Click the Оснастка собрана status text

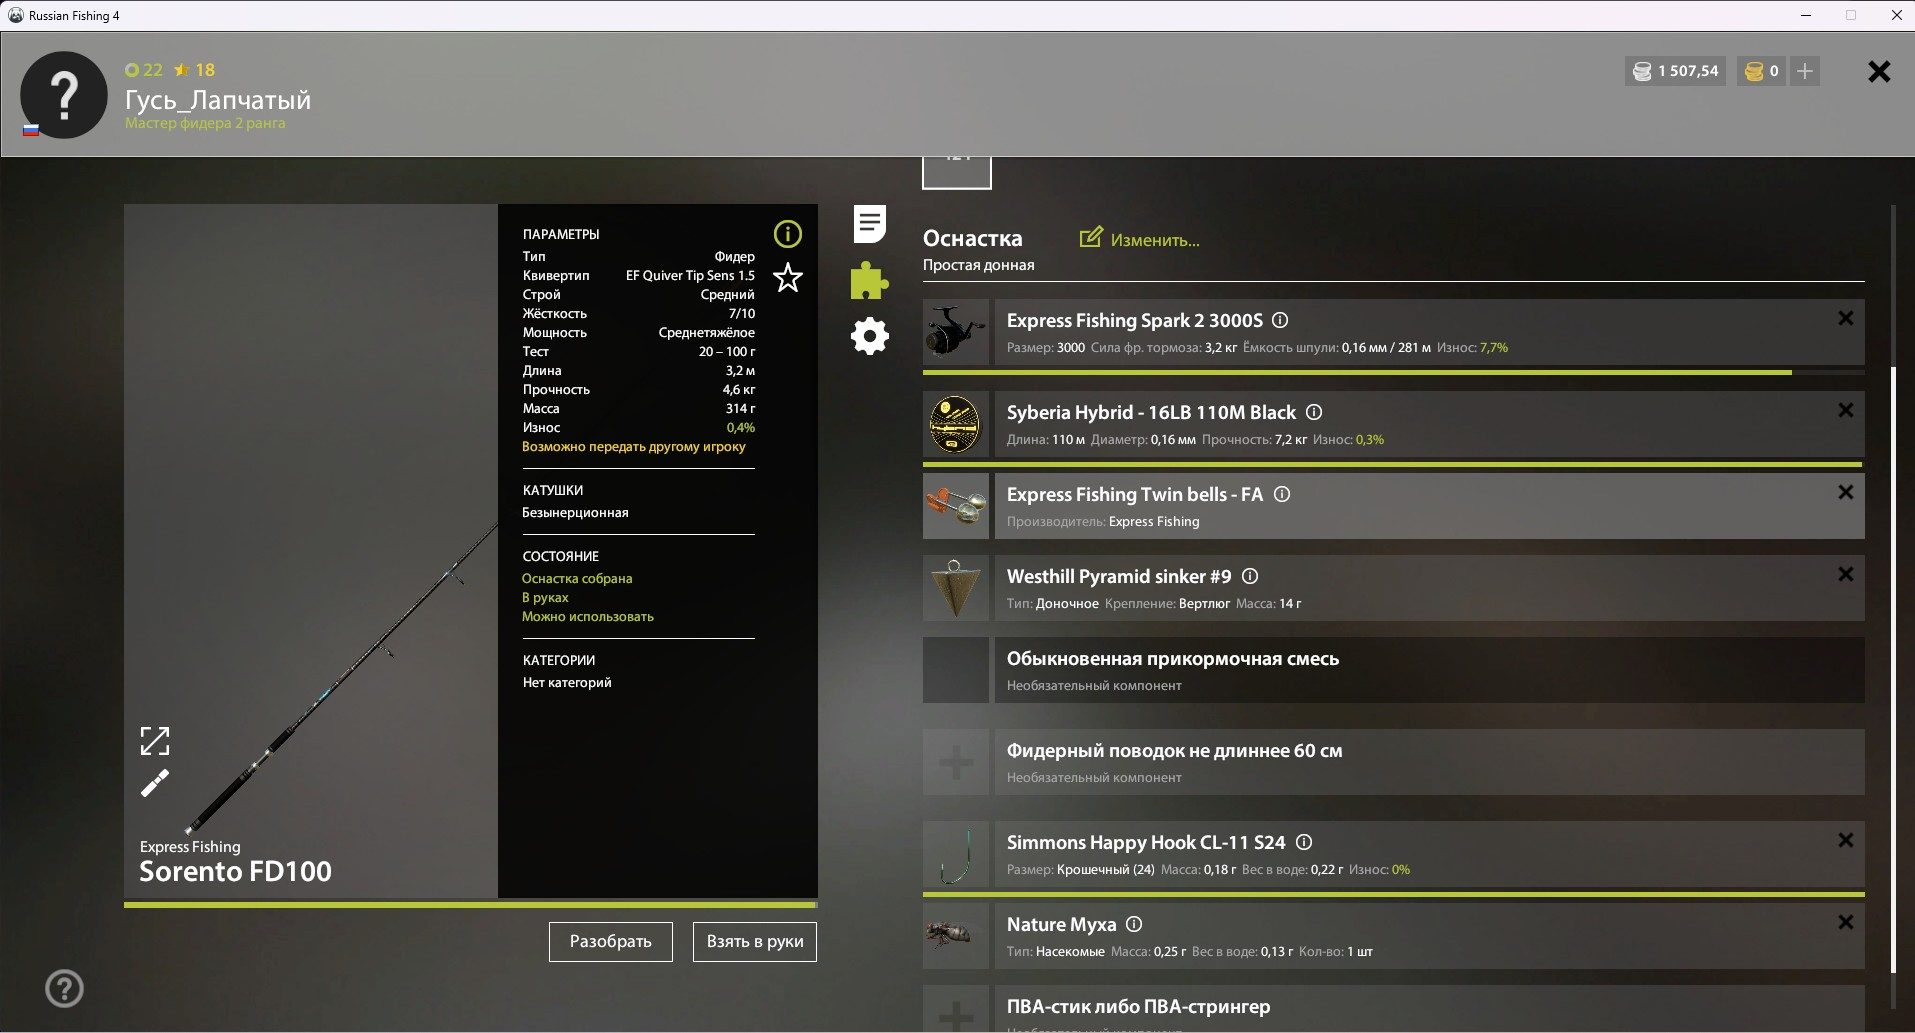point(577,579)
